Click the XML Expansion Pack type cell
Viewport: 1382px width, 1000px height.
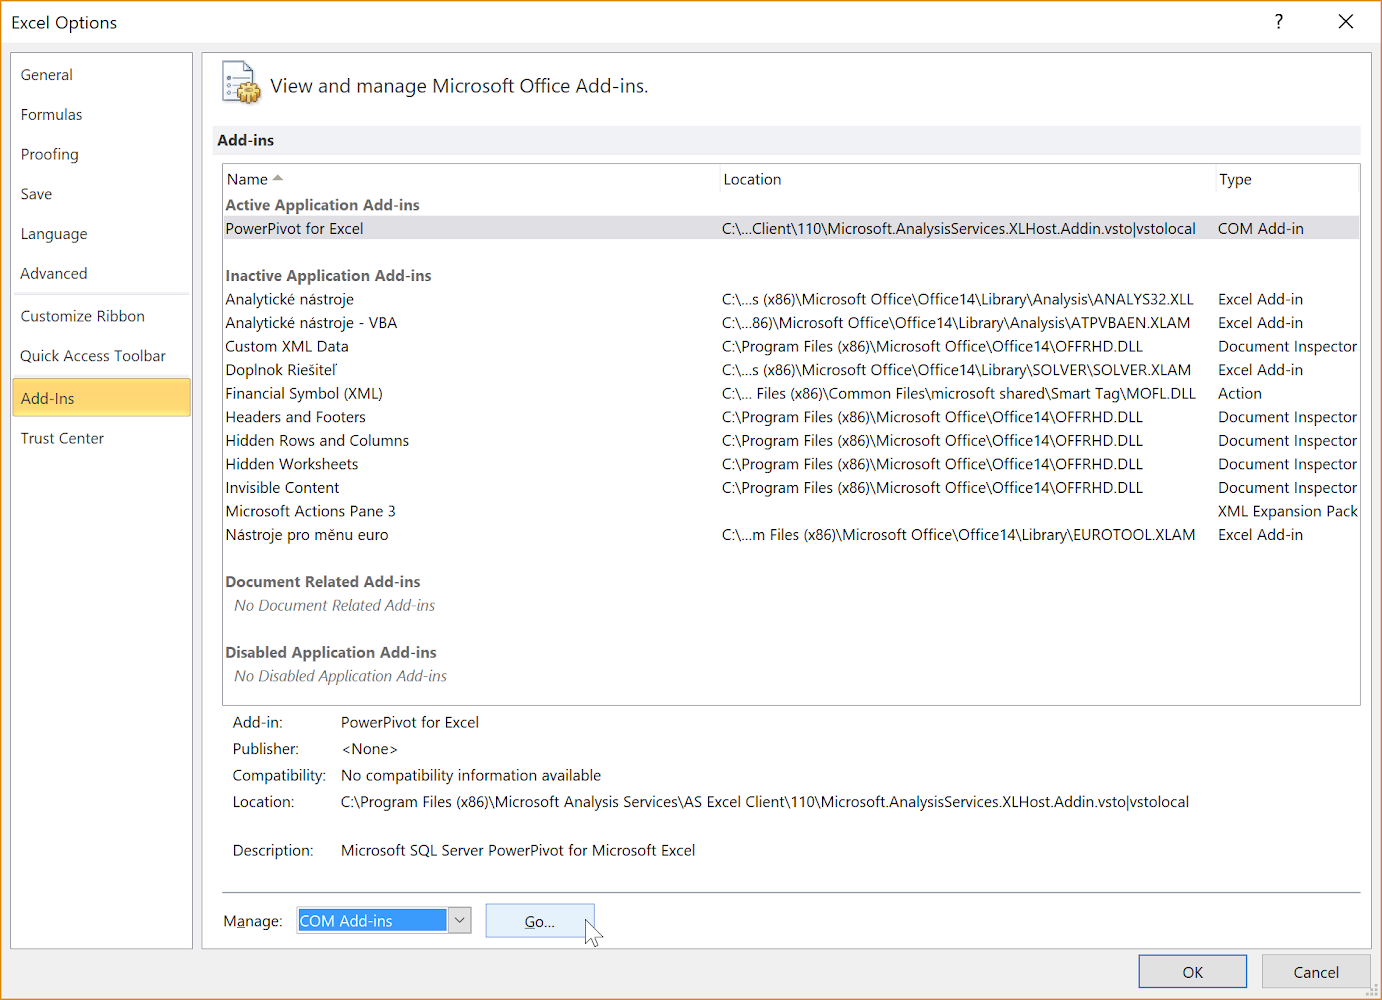click(1287, 511)
